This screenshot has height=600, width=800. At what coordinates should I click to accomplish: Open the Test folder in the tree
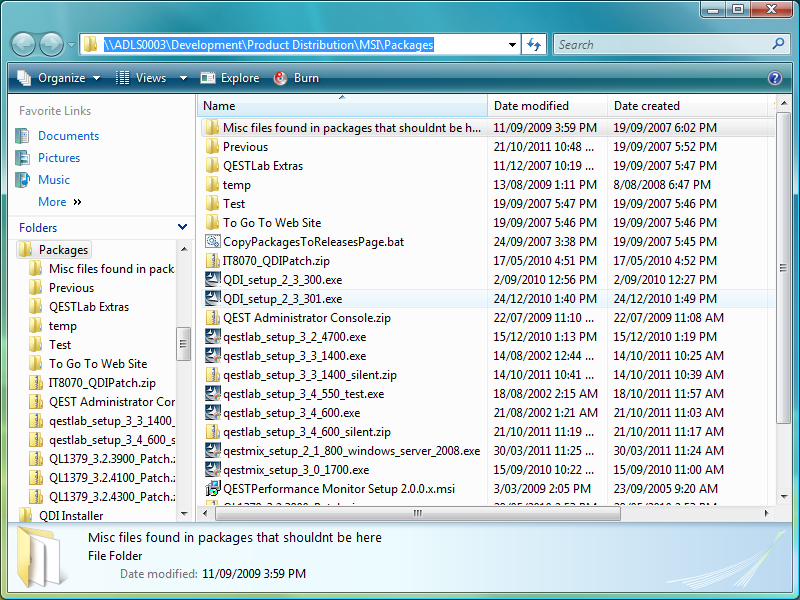[59, 344]
